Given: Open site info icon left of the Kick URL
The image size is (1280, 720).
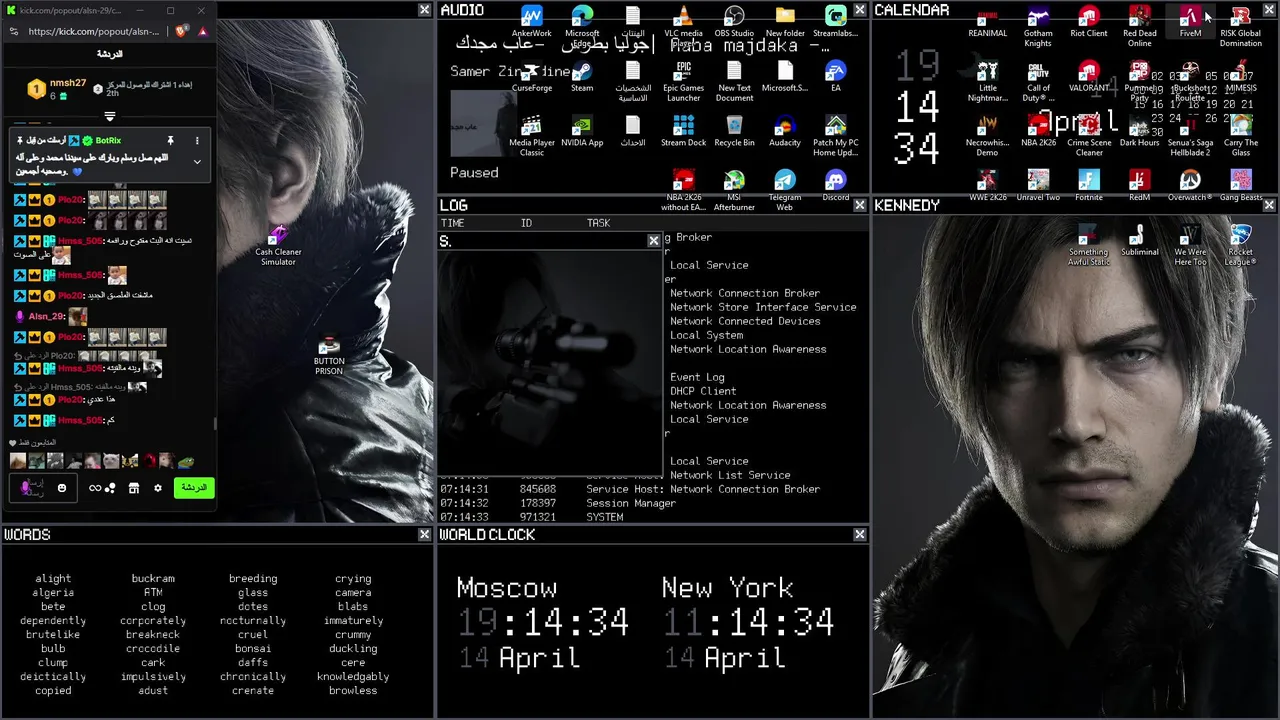Looking at the screenshot, I should [15, 31].
